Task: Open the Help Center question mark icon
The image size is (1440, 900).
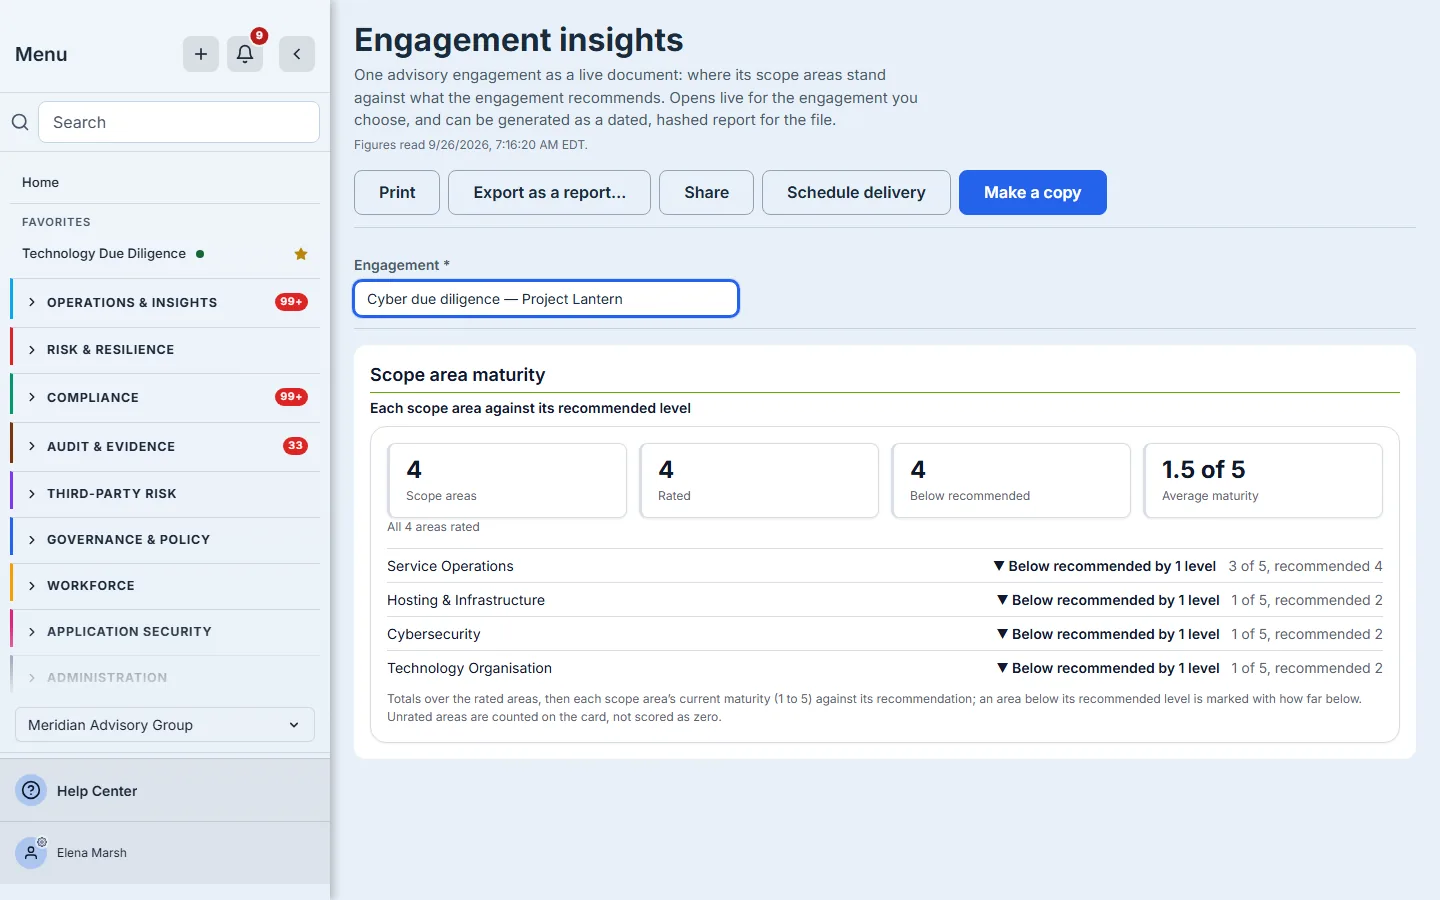Action: (x=32, y=790)
